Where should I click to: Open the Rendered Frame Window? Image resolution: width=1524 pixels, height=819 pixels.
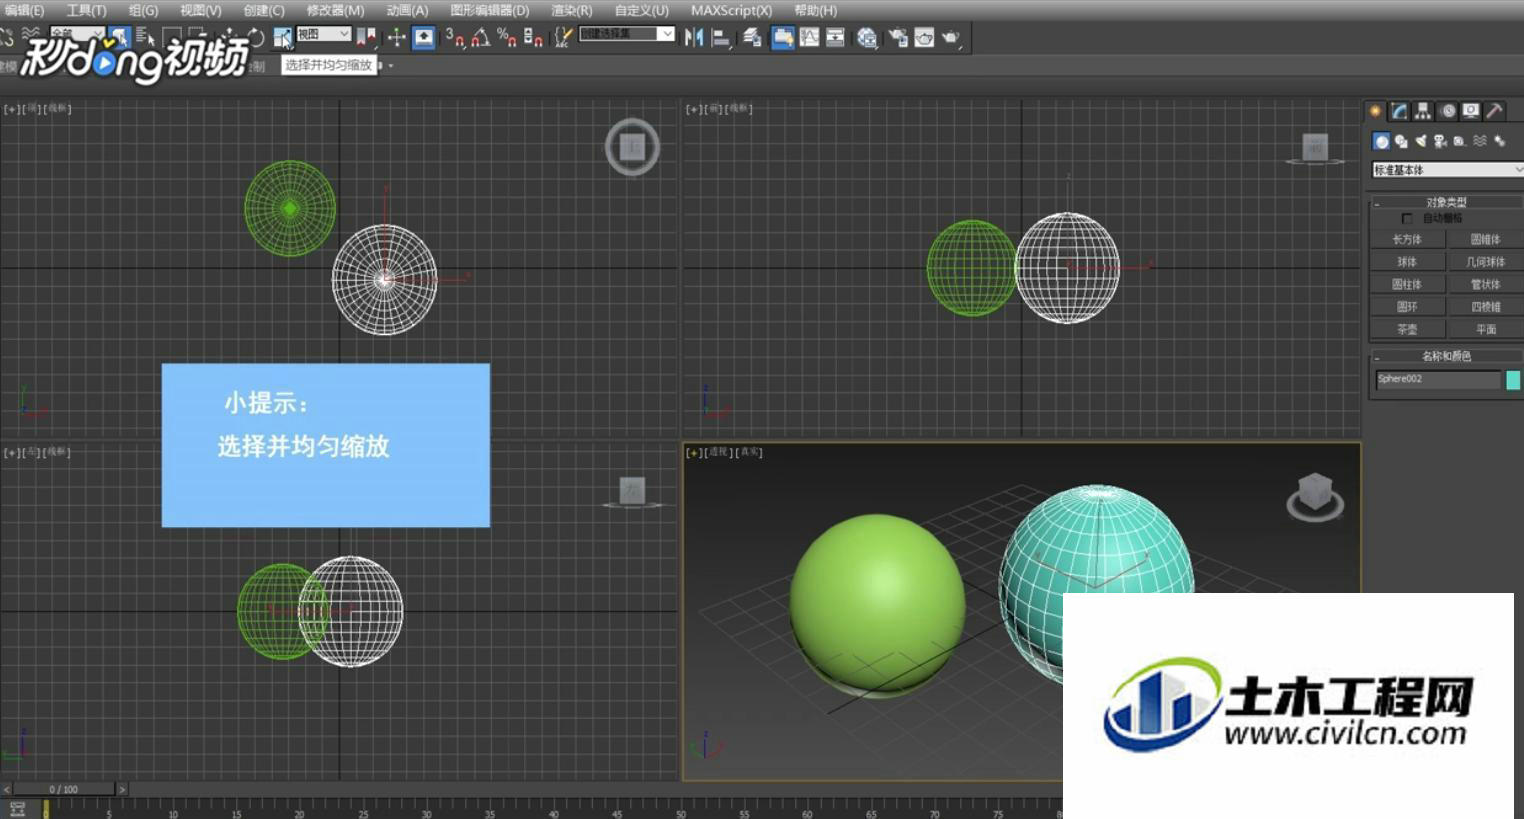[924, 38]
